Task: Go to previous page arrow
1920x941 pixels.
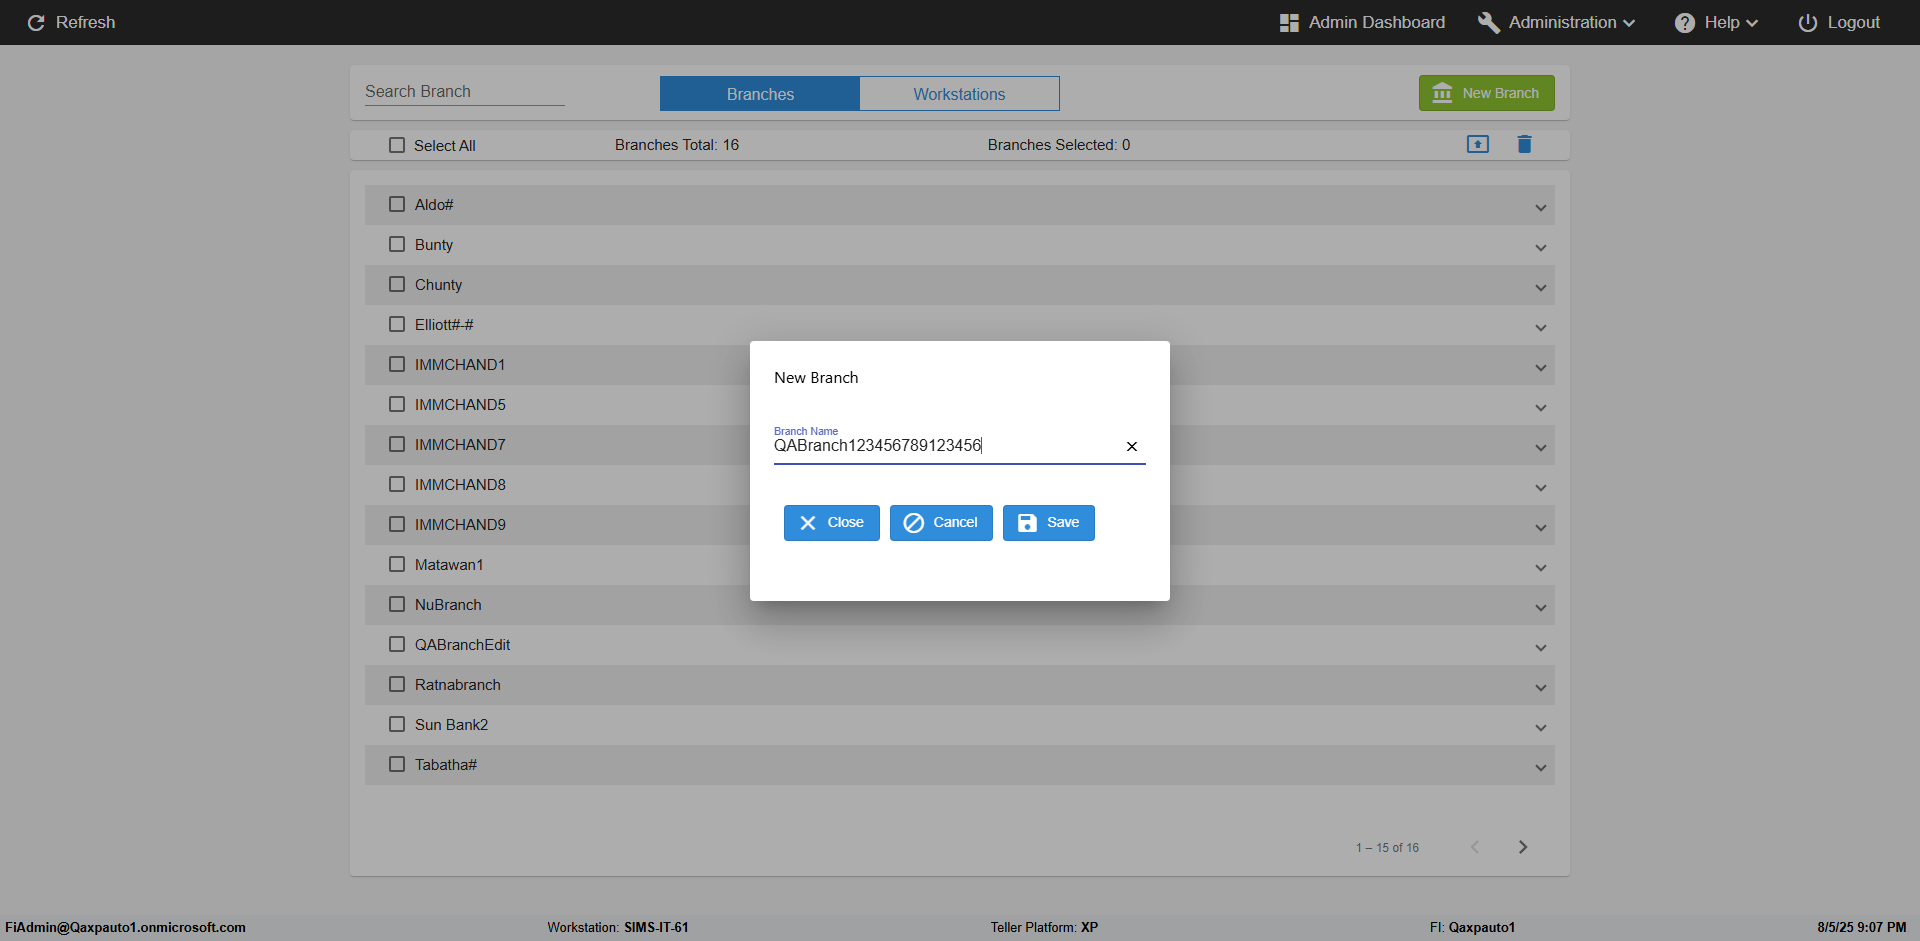Action: point(1475,847)
